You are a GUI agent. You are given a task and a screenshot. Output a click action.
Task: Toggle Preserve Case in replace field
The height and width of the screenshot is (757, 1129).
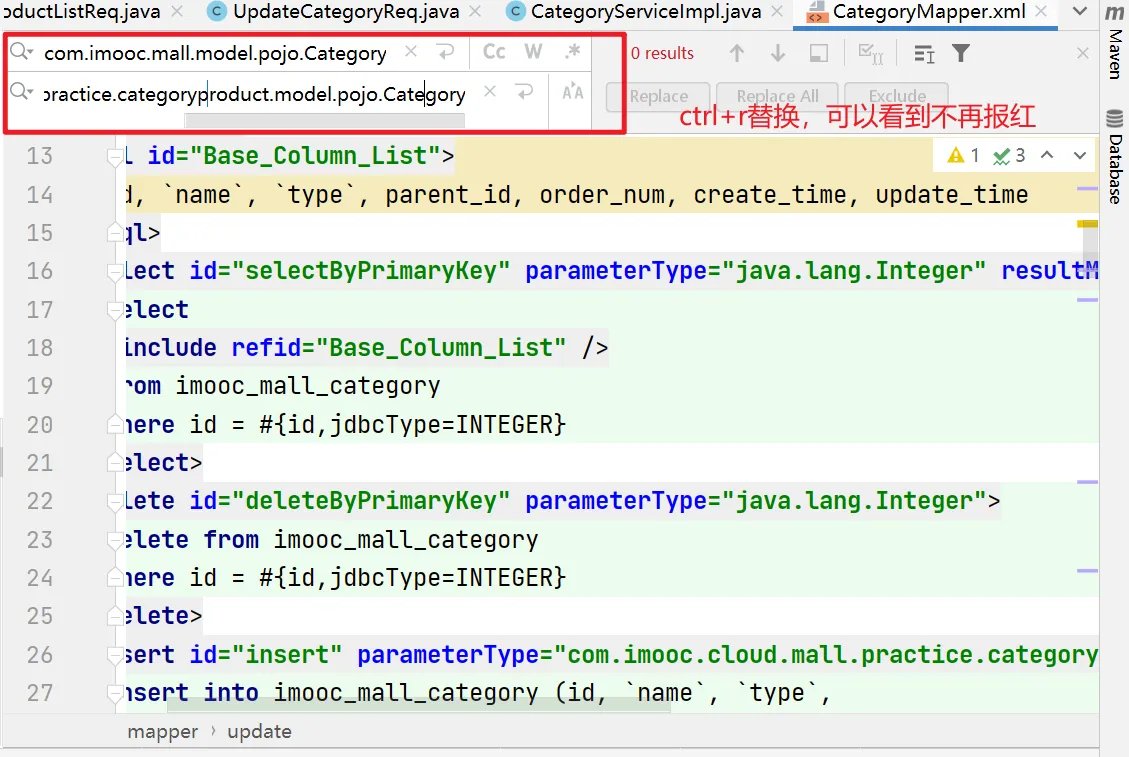[x=572, y=92]
